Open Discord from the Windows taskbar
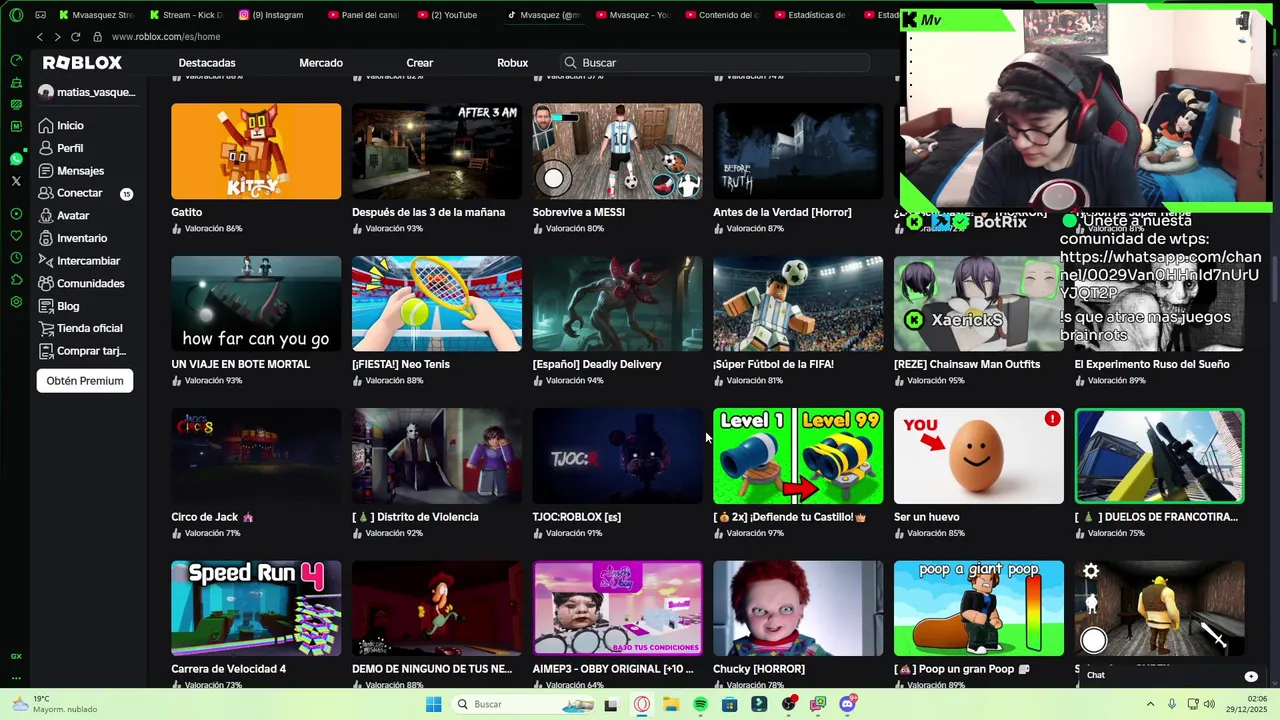 point(848,704)
